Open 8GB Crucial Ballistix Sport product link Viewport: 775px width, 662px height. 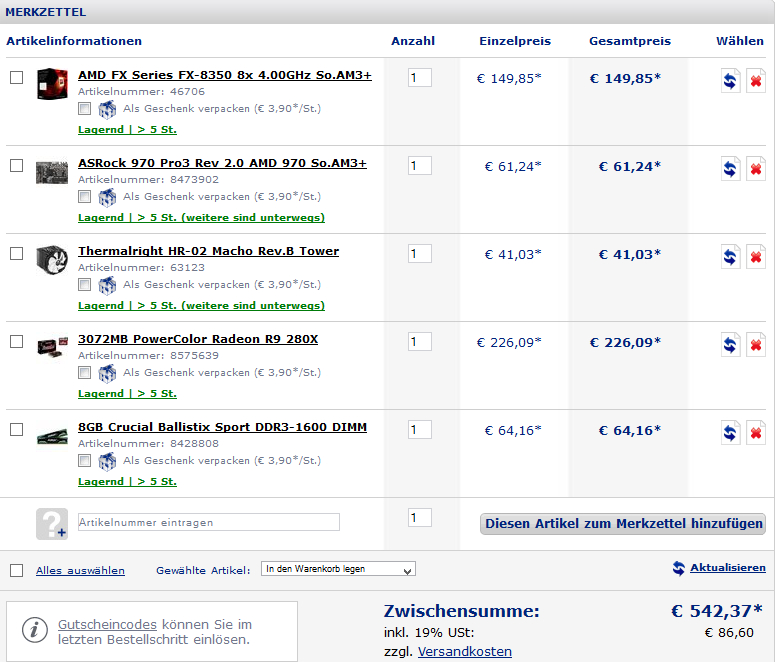click(x=222, y=427)
